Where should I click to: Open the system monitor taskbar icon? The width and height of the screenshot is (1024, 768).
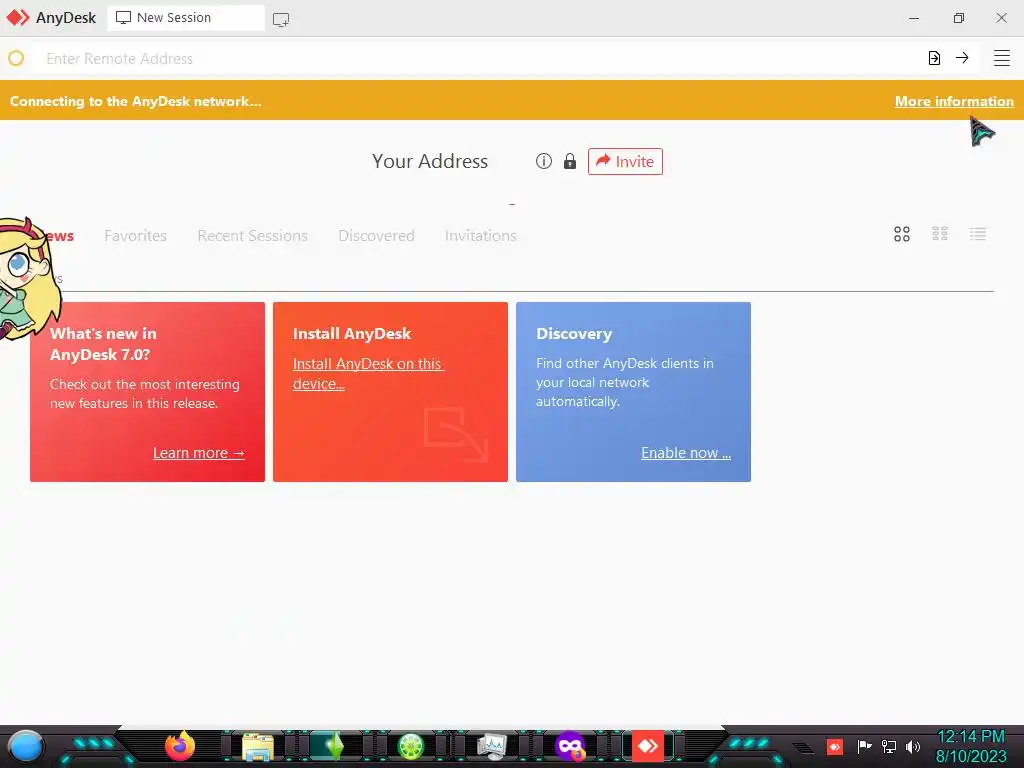492,746
